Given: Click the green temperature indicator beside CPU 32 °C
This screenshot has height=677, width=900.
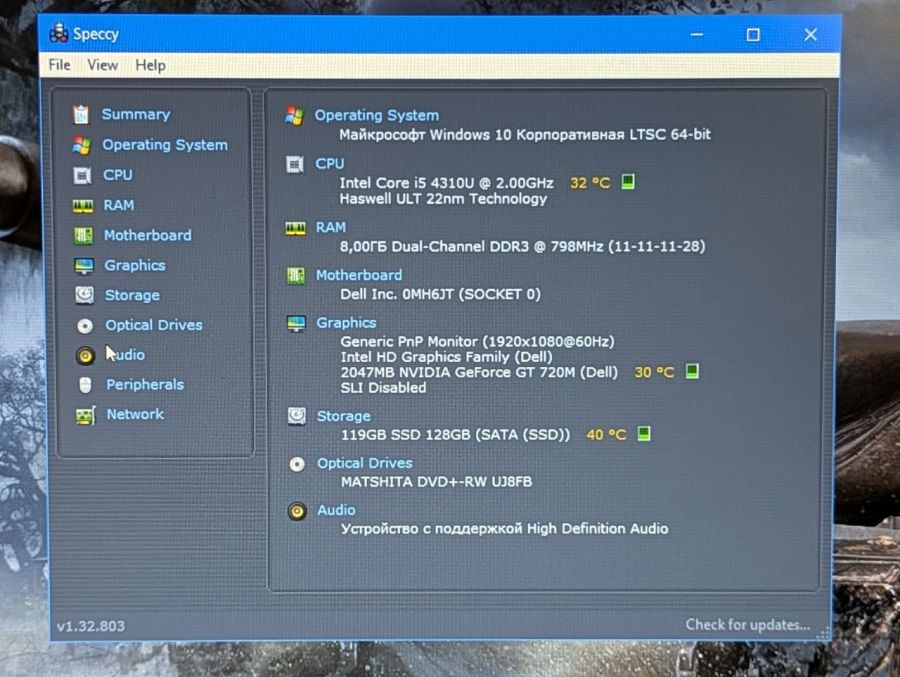Looking at the screenshot, I should 628,182.
